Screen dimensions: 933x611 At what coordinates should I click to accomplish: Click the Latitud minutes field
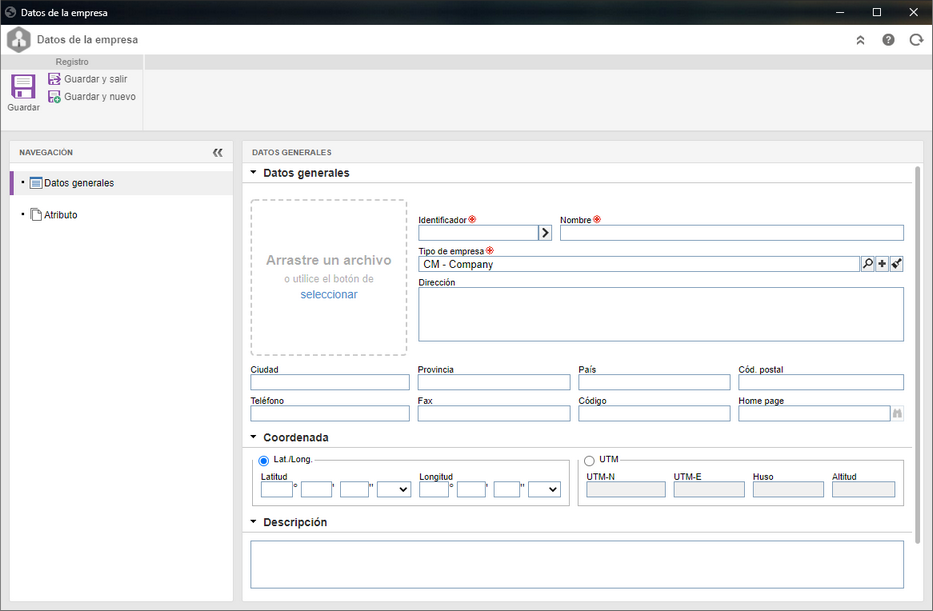coord(316,490)
